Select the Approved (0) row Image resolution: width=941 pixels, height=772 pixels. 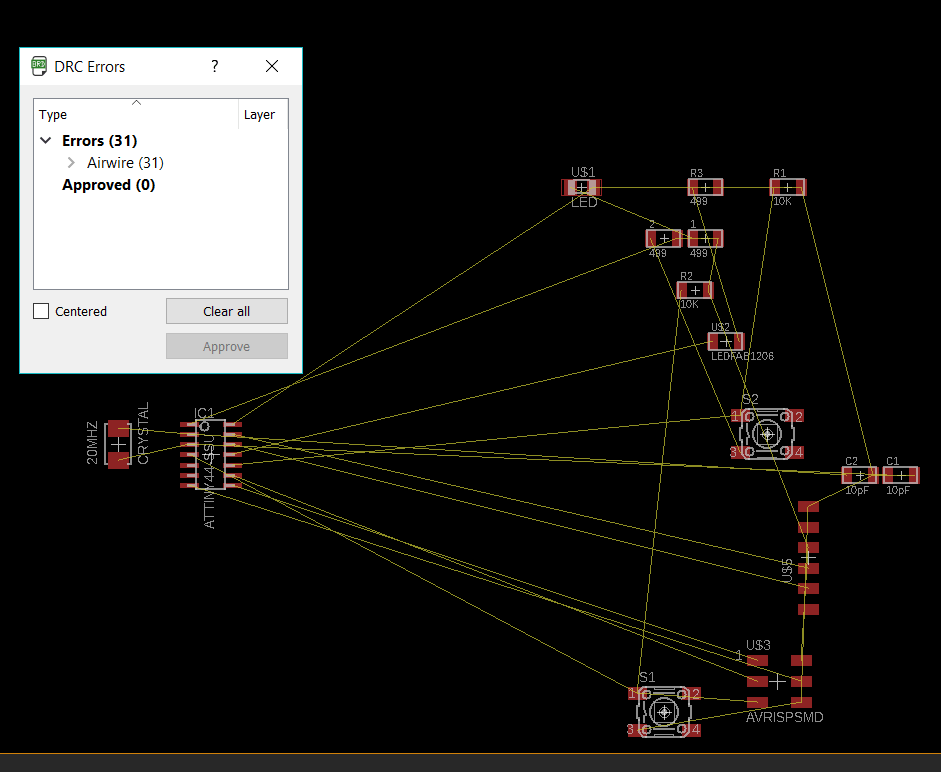pos(109,185)
